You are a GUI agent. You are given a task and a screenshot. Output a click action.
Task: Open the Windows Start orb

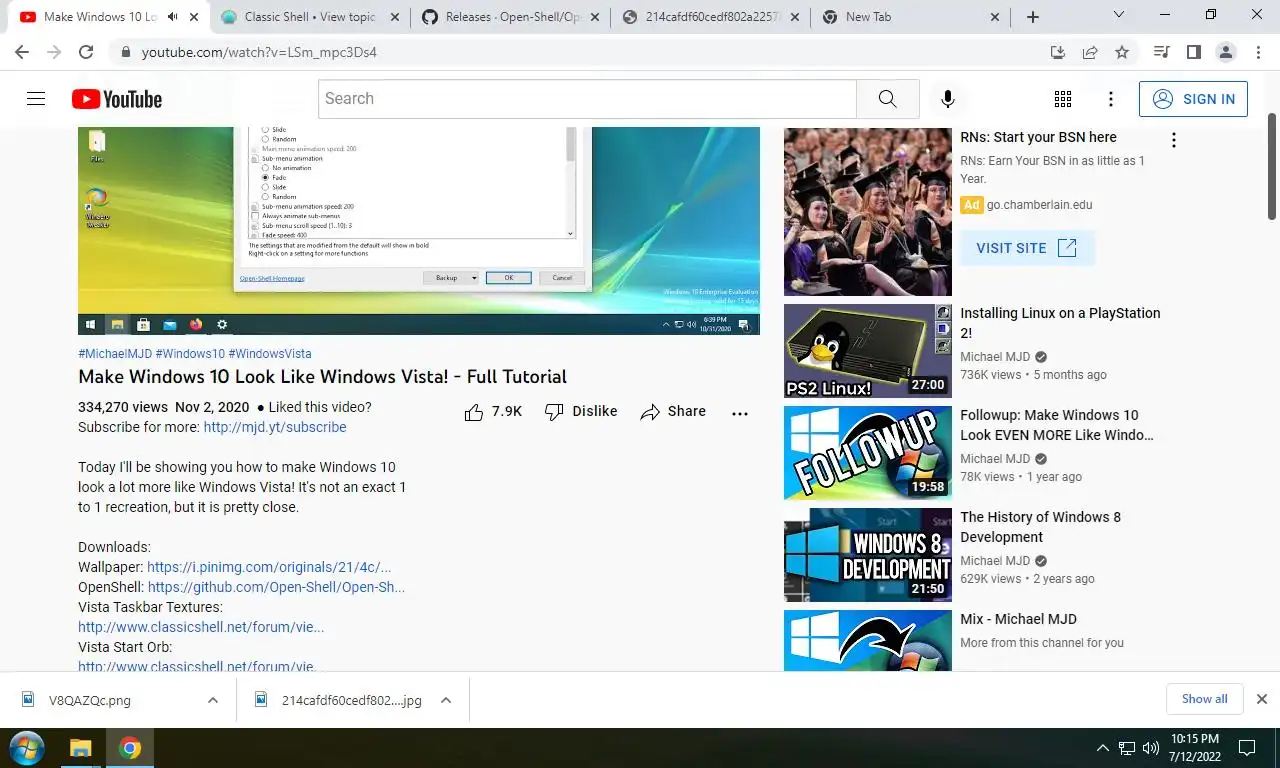[25, 748]
